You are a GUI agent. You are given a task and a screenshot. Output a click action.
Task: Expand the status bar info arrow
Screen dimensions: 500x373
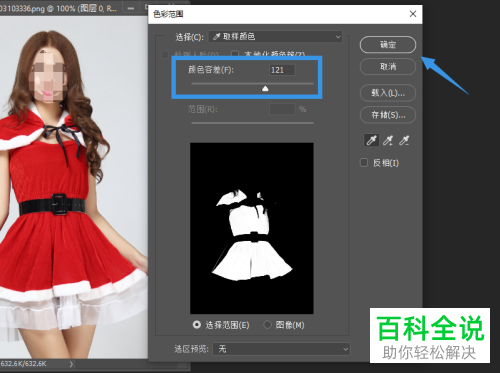click(71, 364)
